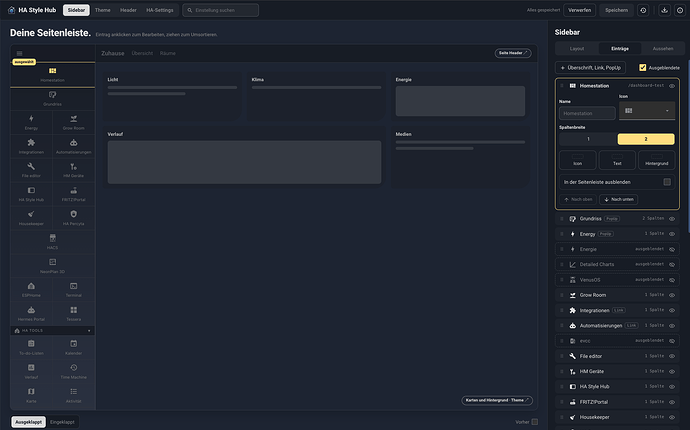Show the hidden Detailed Charts entry
Viewport: 690px width, 430px height.
pos(672,265)
